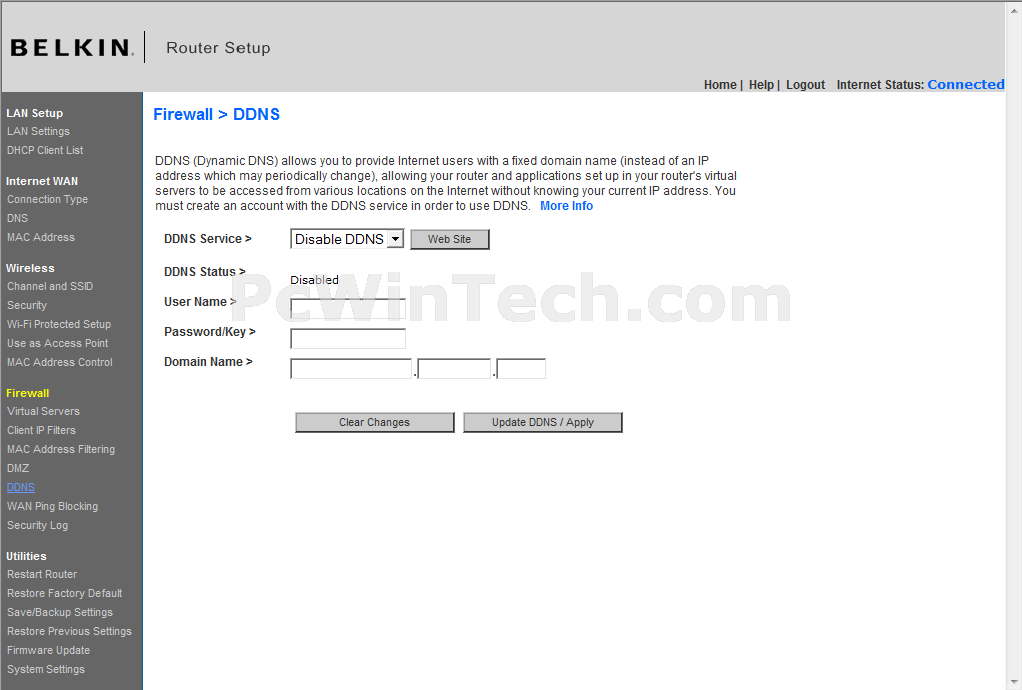Open Restore Previous Settings page

[x=70, y=631]
